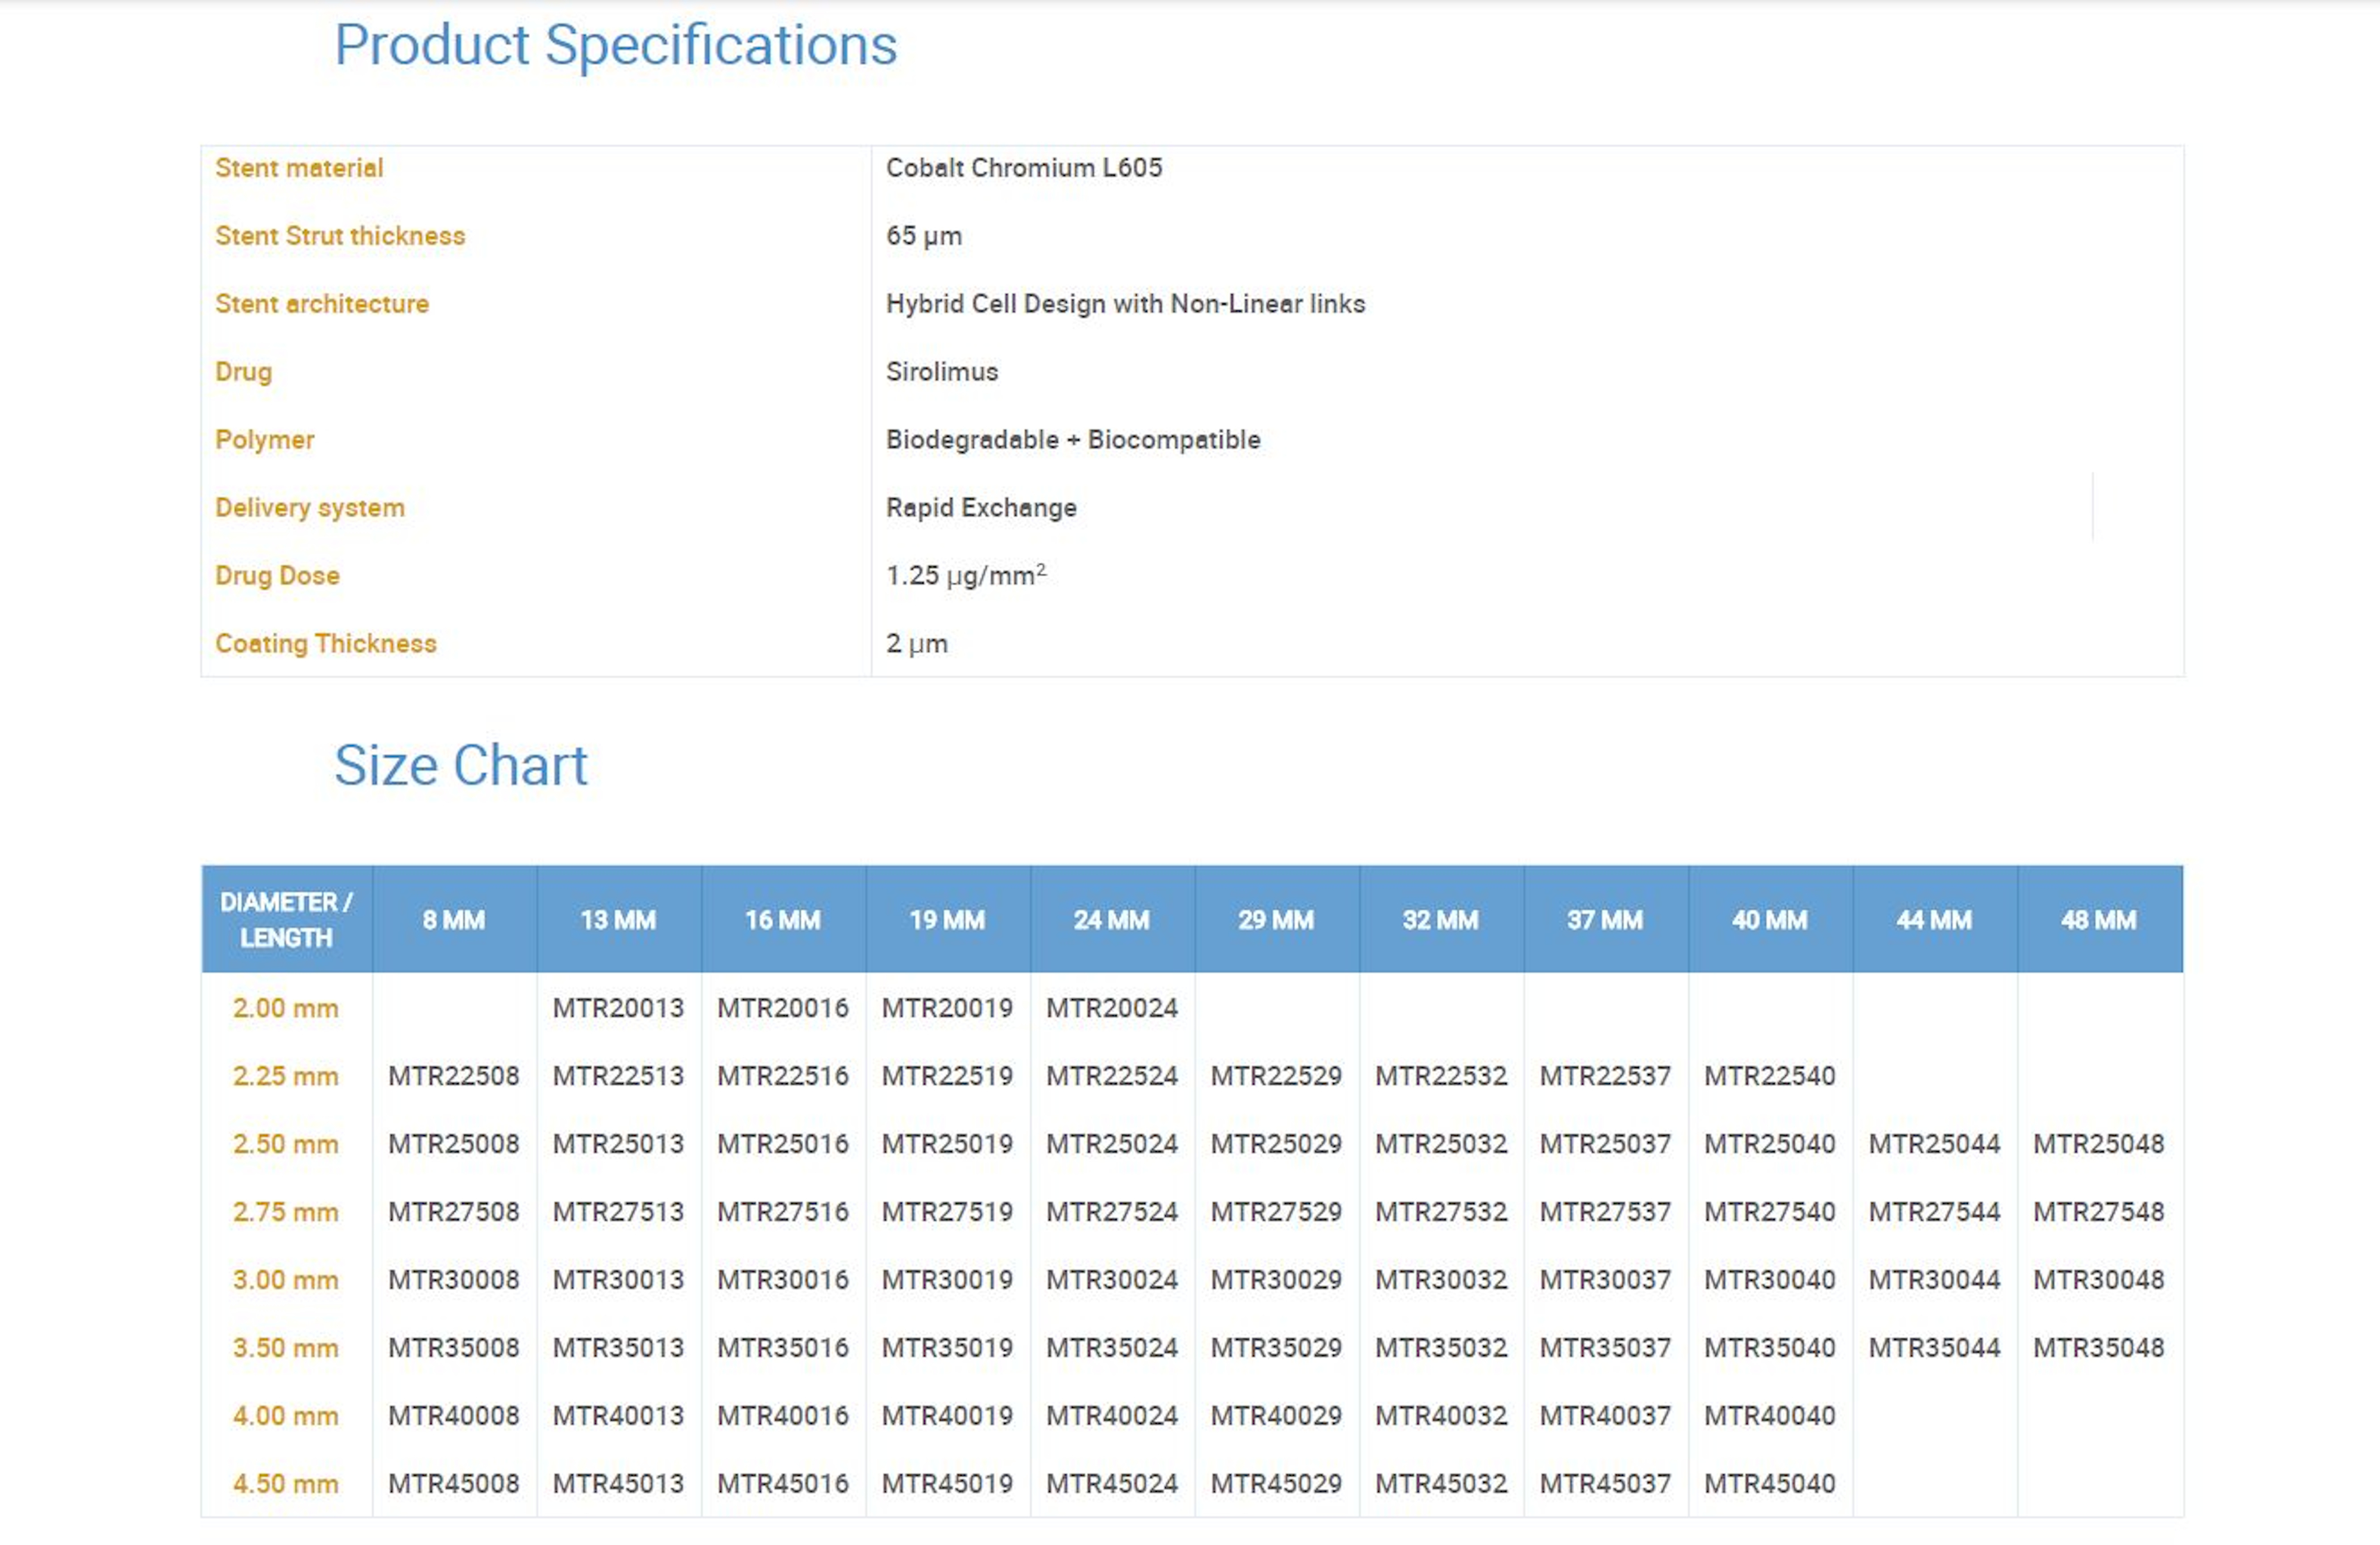The width and height of the screenshot is (2380, 1545).
Task: Click the '32 MM' column header
Action: pos(1441,919)
